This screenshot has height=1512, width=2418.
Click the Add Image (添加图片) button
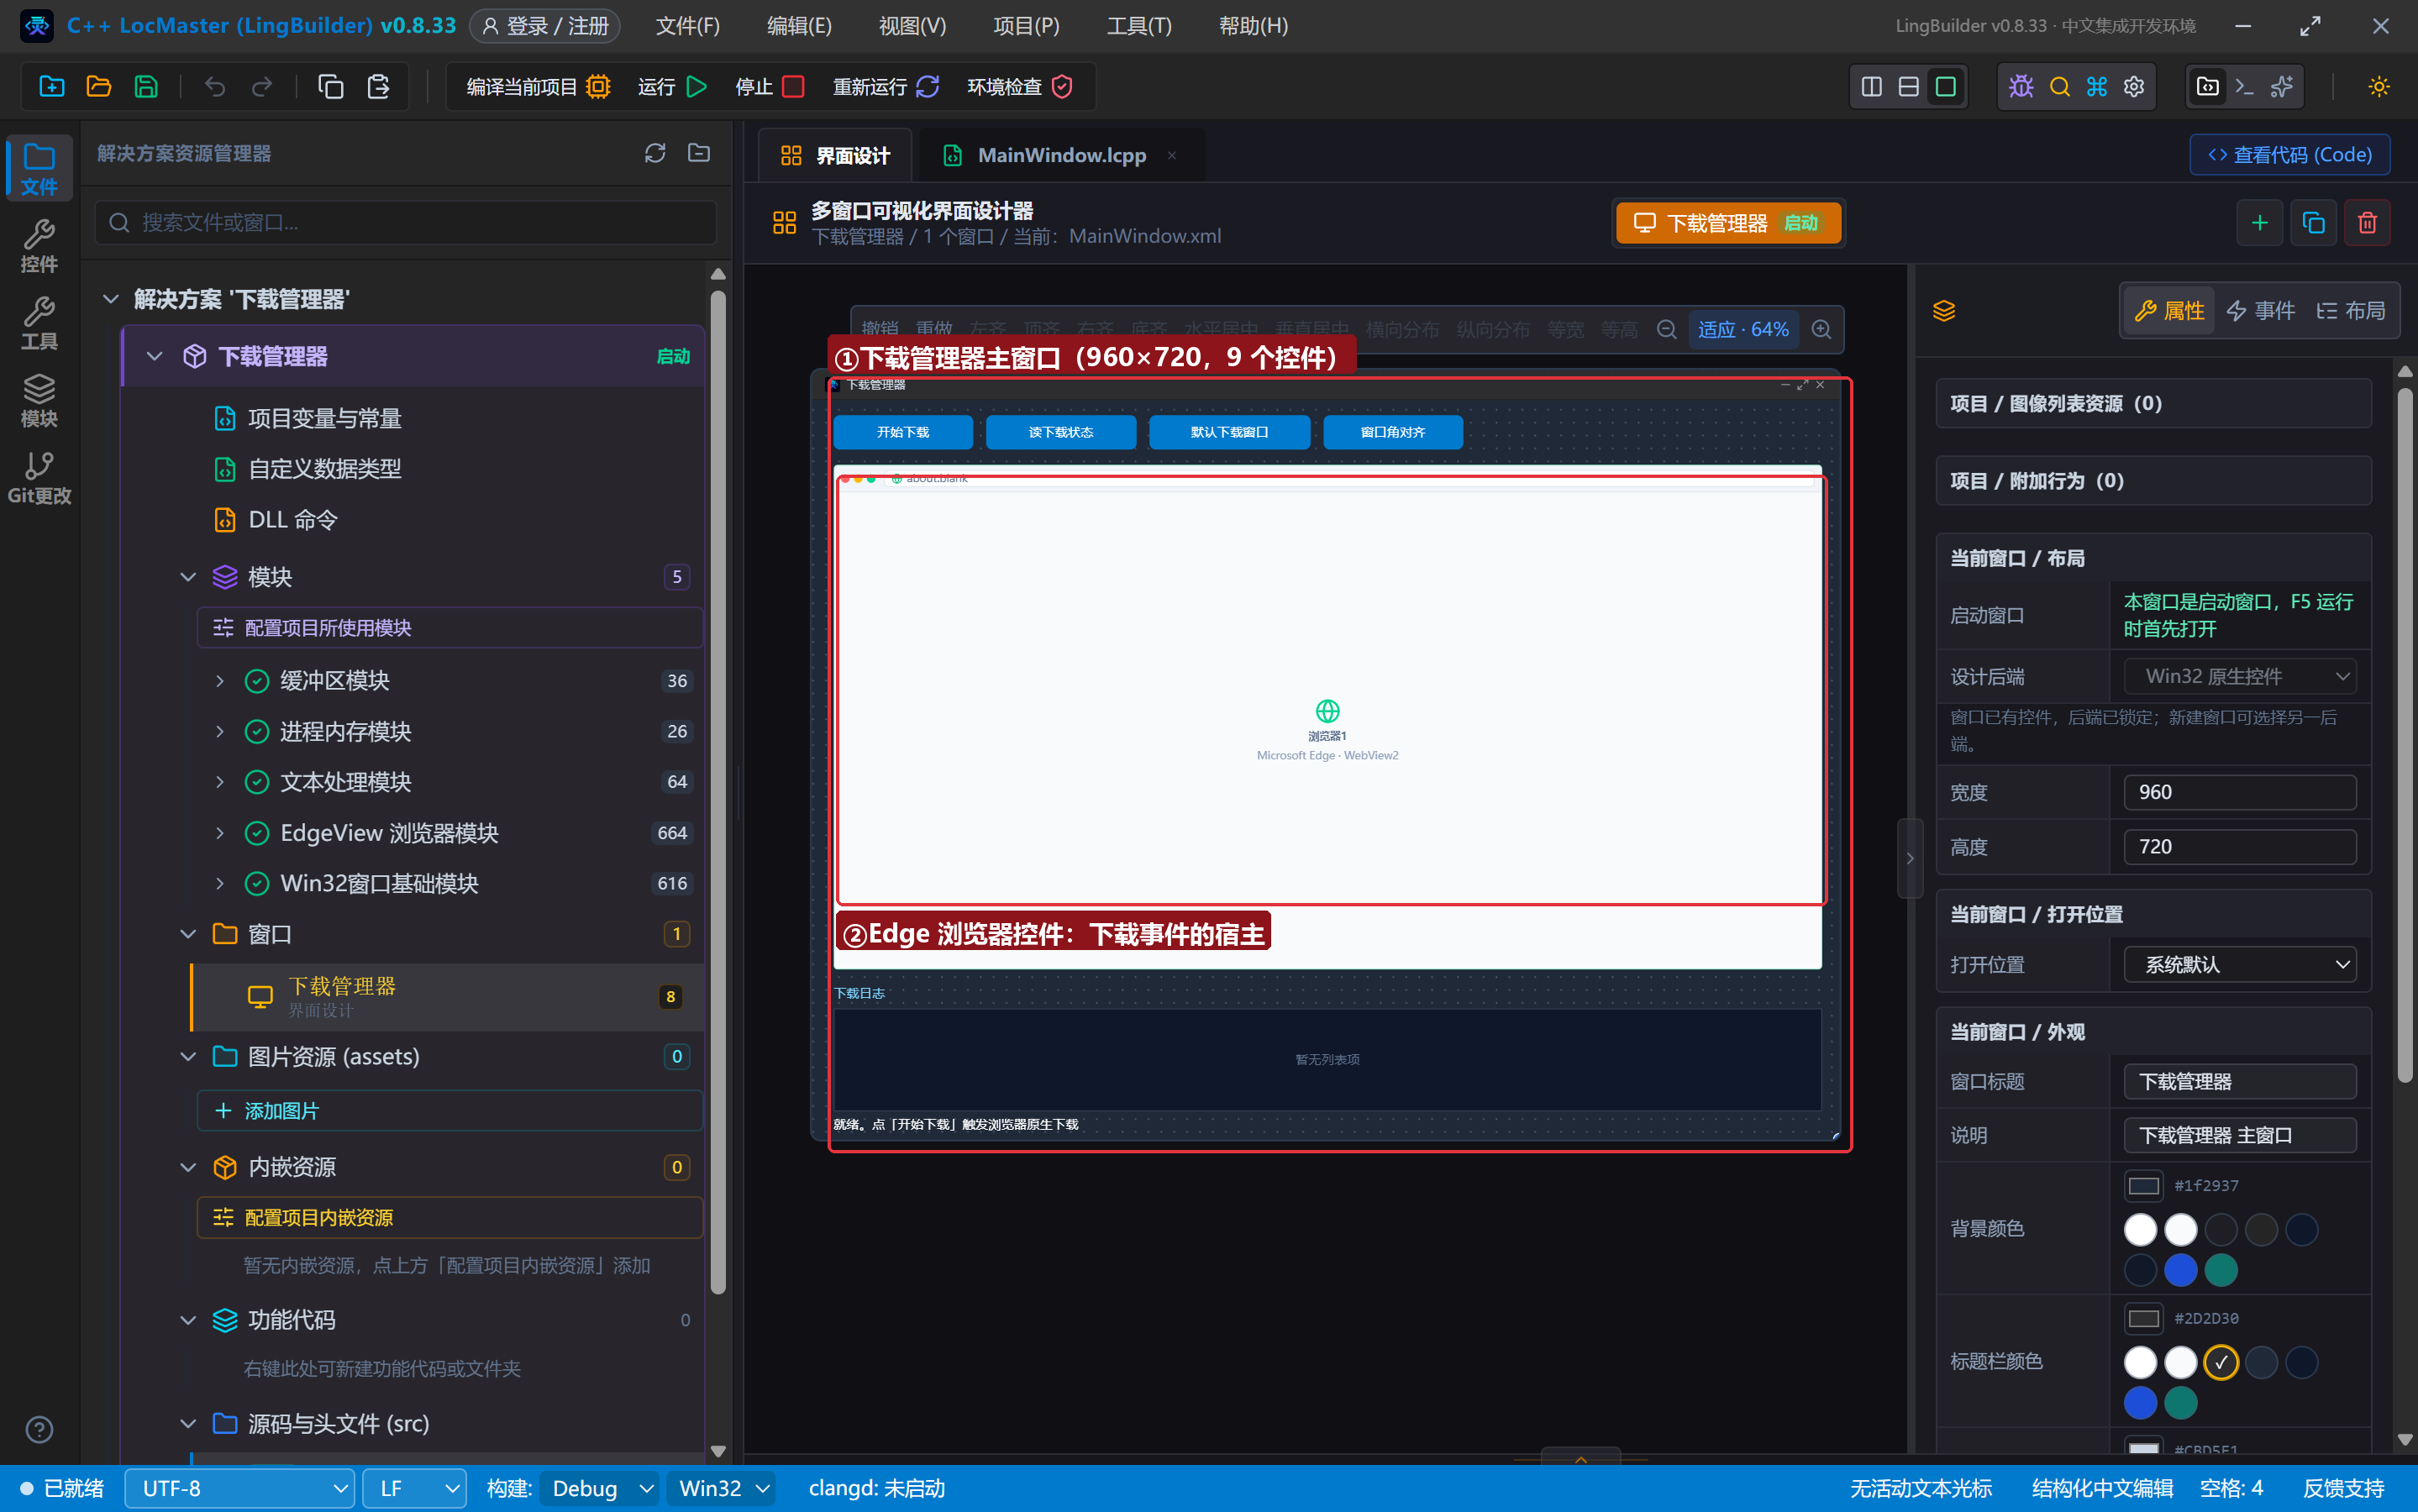point(449,1111)
